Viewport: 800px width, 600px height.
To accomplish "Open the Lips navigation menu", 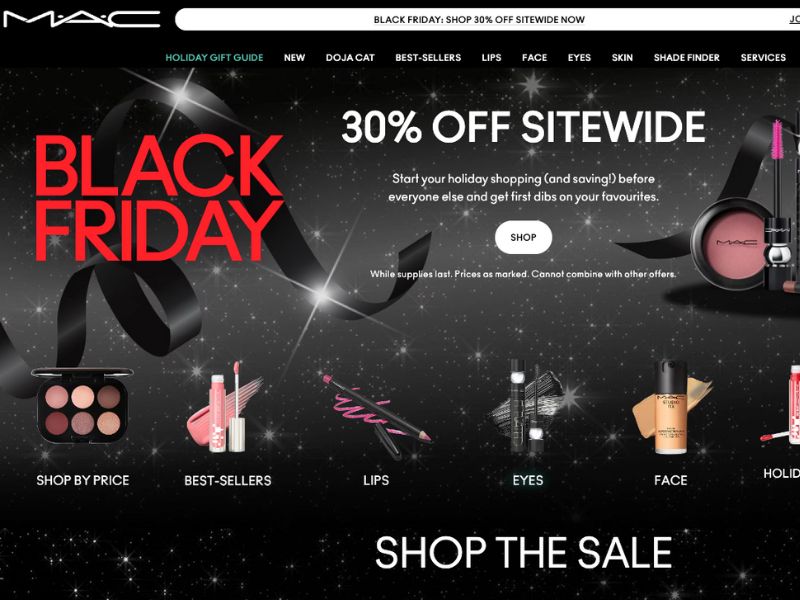I will tap(491, 58).
